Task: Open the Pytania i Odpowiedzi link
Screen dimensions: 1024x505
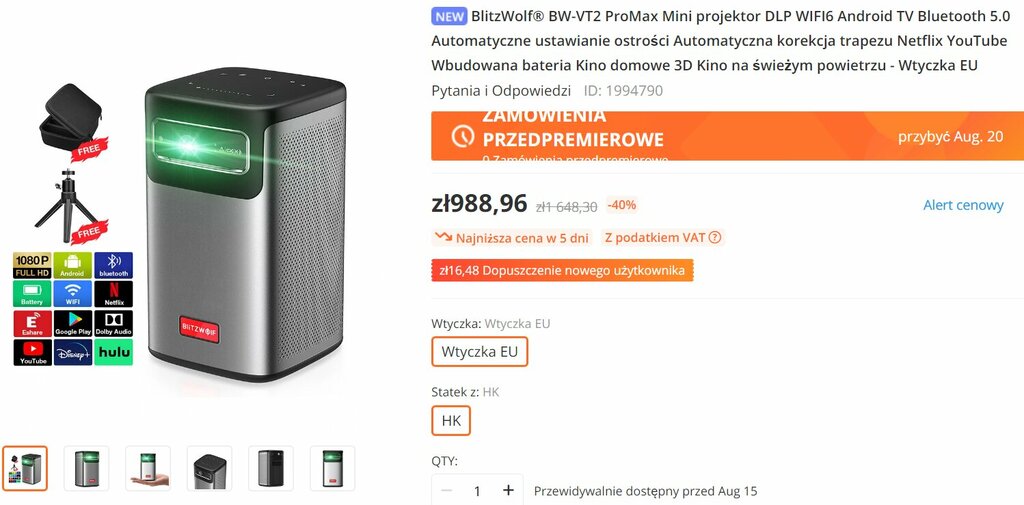Action: click(x=501, y=91)
